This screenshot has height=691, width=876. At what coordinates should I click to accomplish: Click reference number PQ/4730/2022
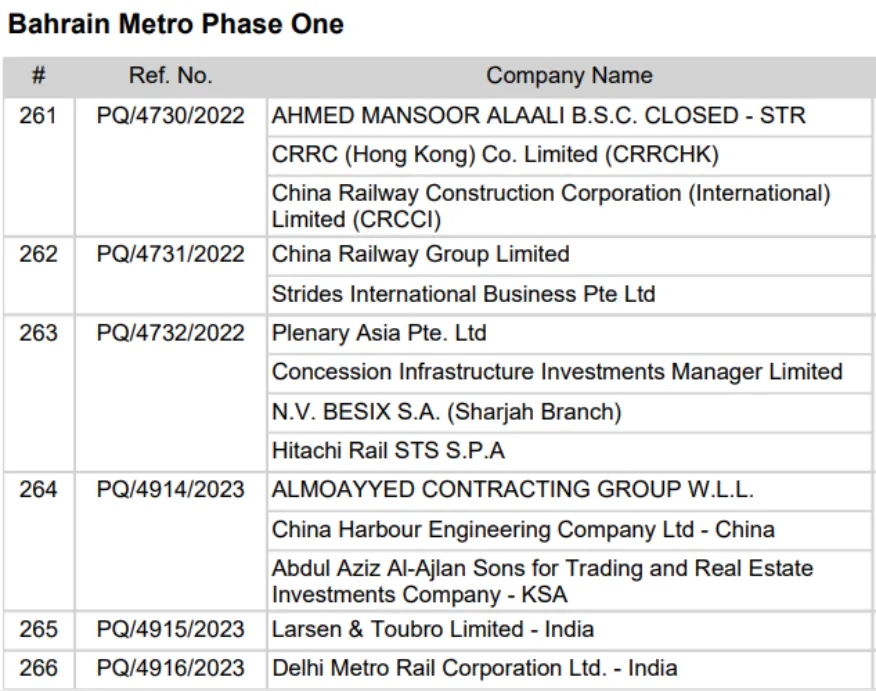pos(170,116)
